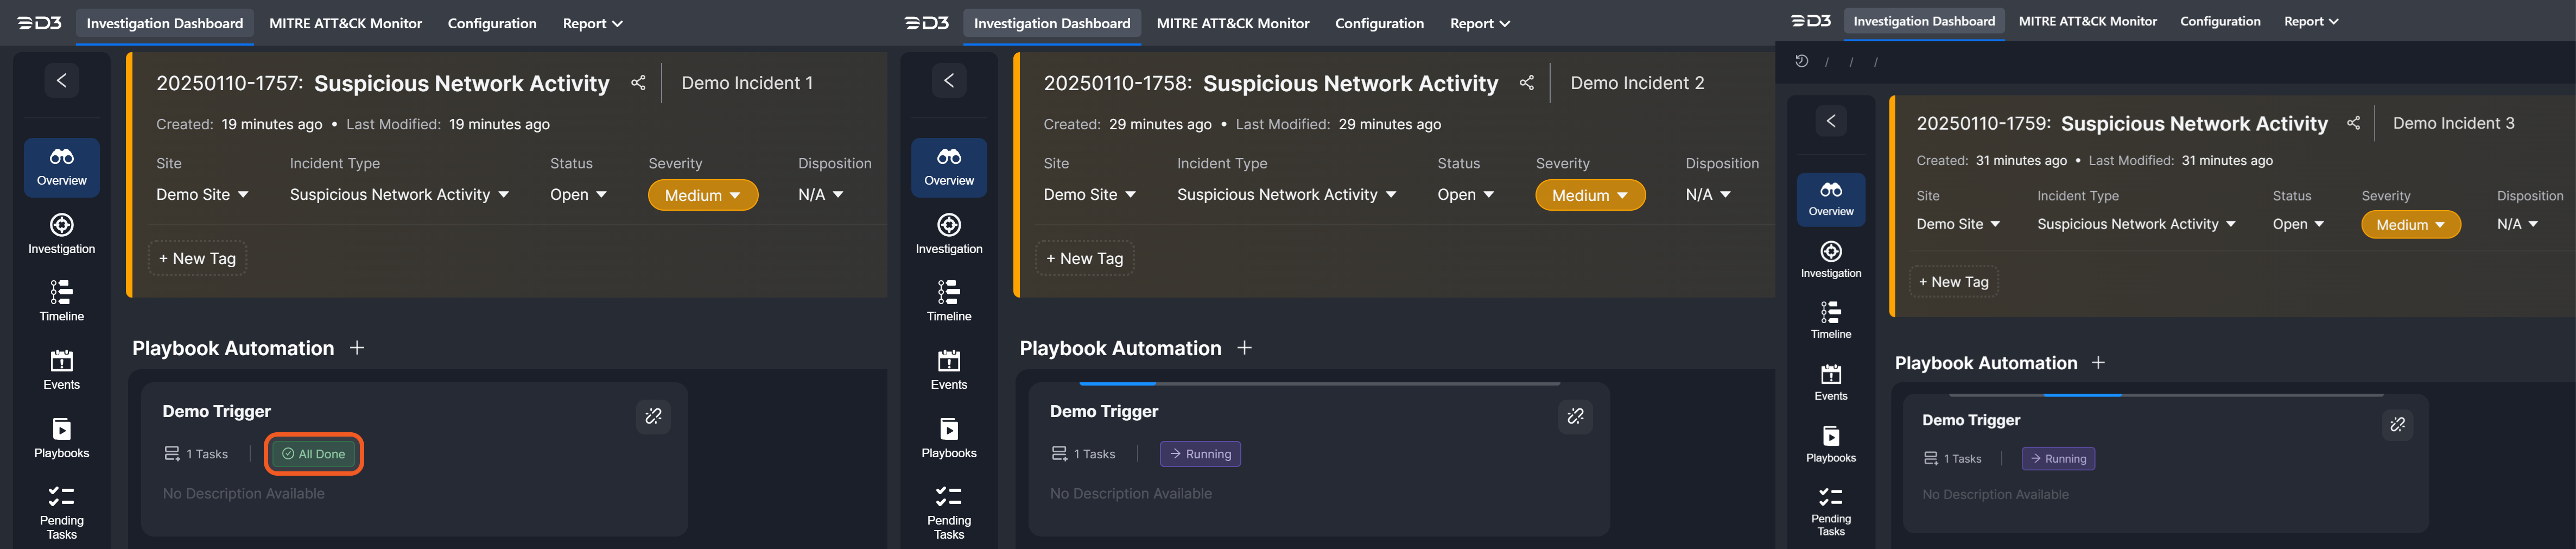The height and width of the screenshot is (549, 2576).
Task: Open Medium severity dropdown for incident 20250110-1757
Action: [702, 195]
